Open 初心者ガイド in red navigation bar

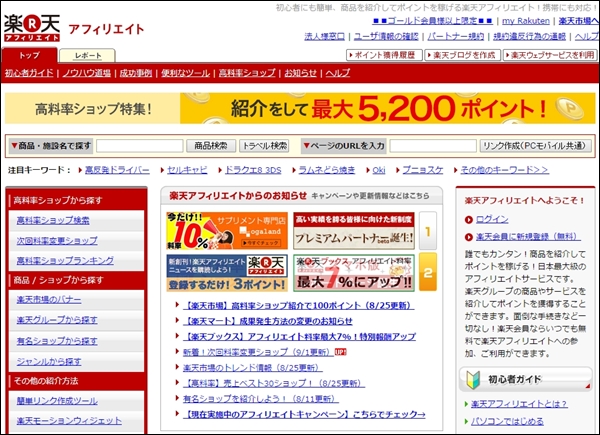coord(29,73)
